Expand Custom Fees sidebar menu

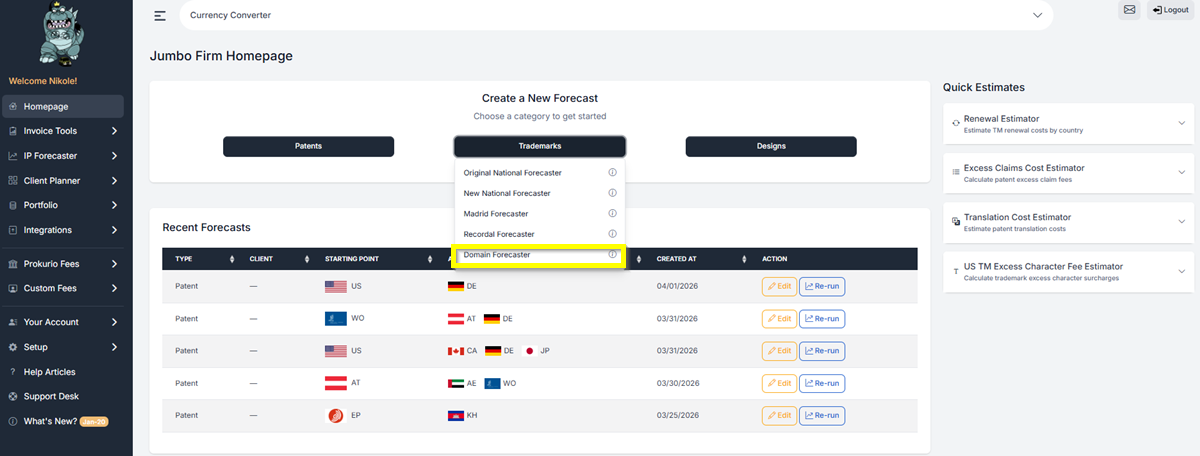pos(62,288)
